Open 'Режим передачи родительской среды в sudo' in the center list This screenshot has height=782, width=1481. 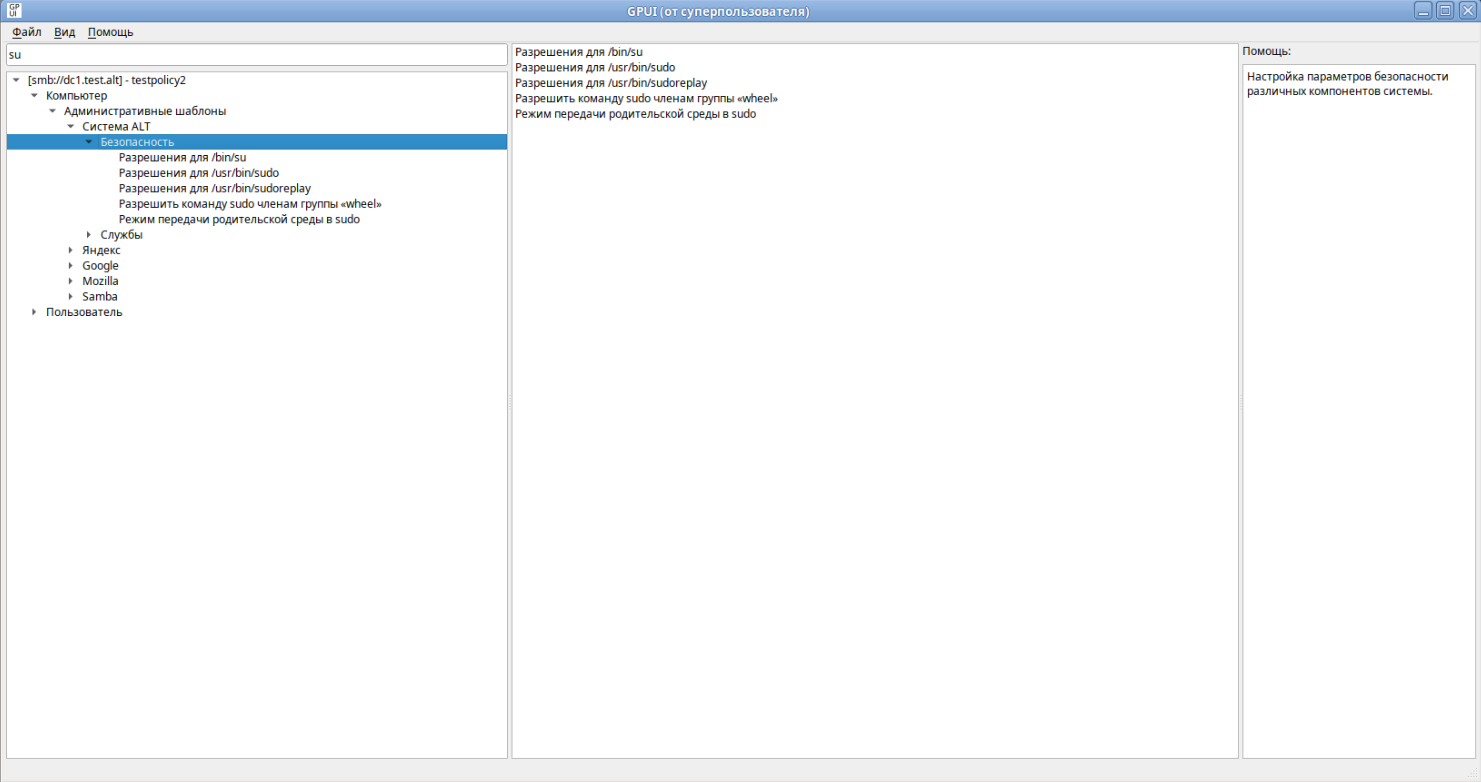[x=635, y=114]
